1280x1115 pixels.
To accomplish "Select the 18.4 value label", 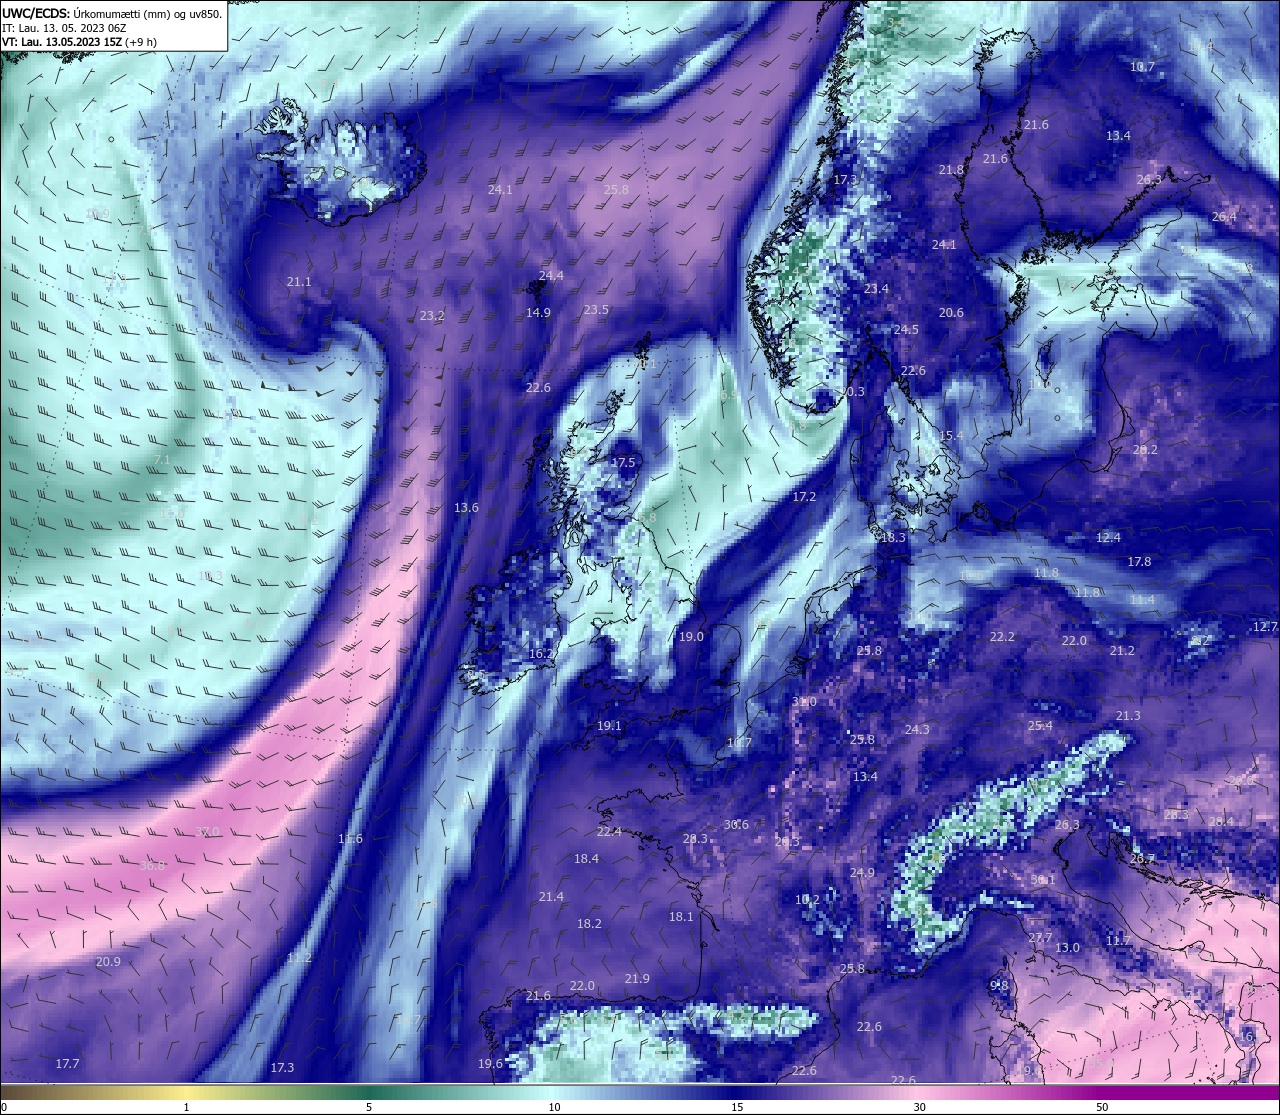I will pos(586,858).
